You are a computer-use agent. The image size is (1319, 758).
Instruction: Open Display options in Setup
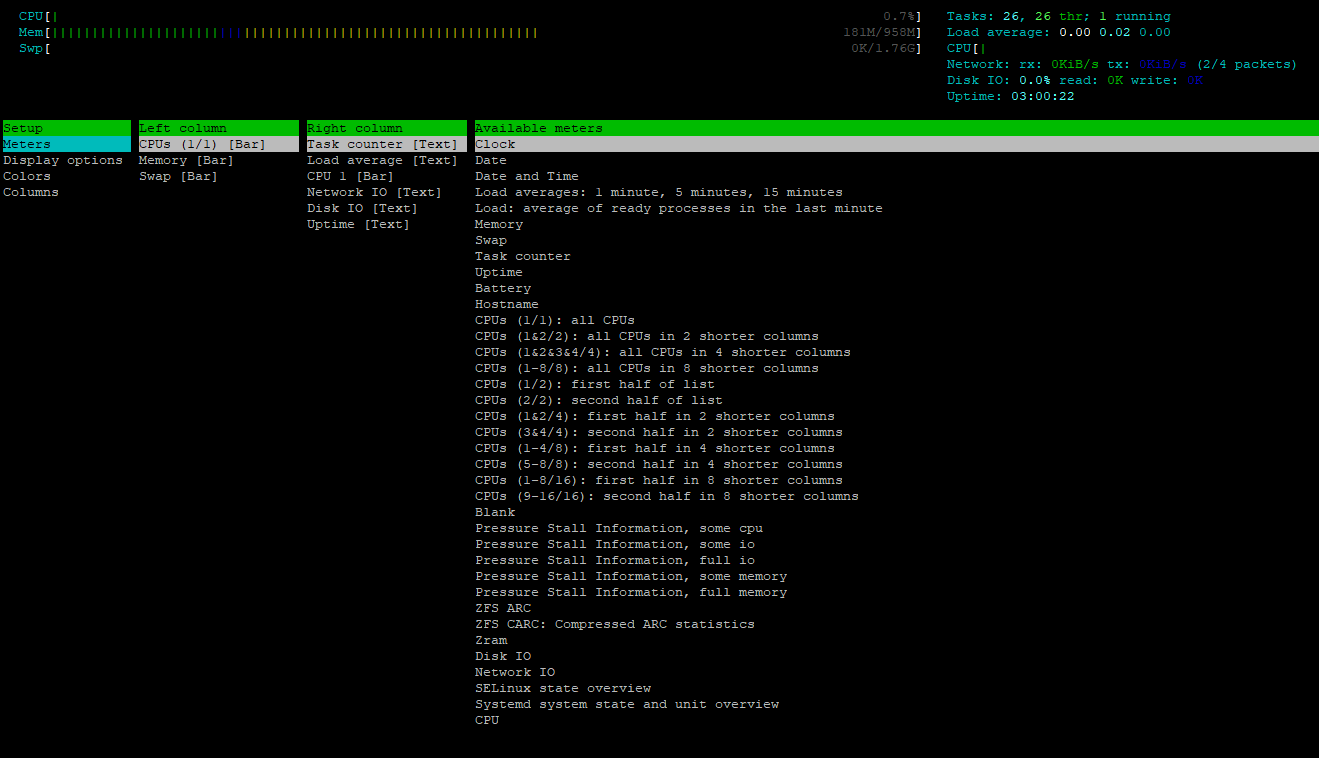(x=63, y=160)
